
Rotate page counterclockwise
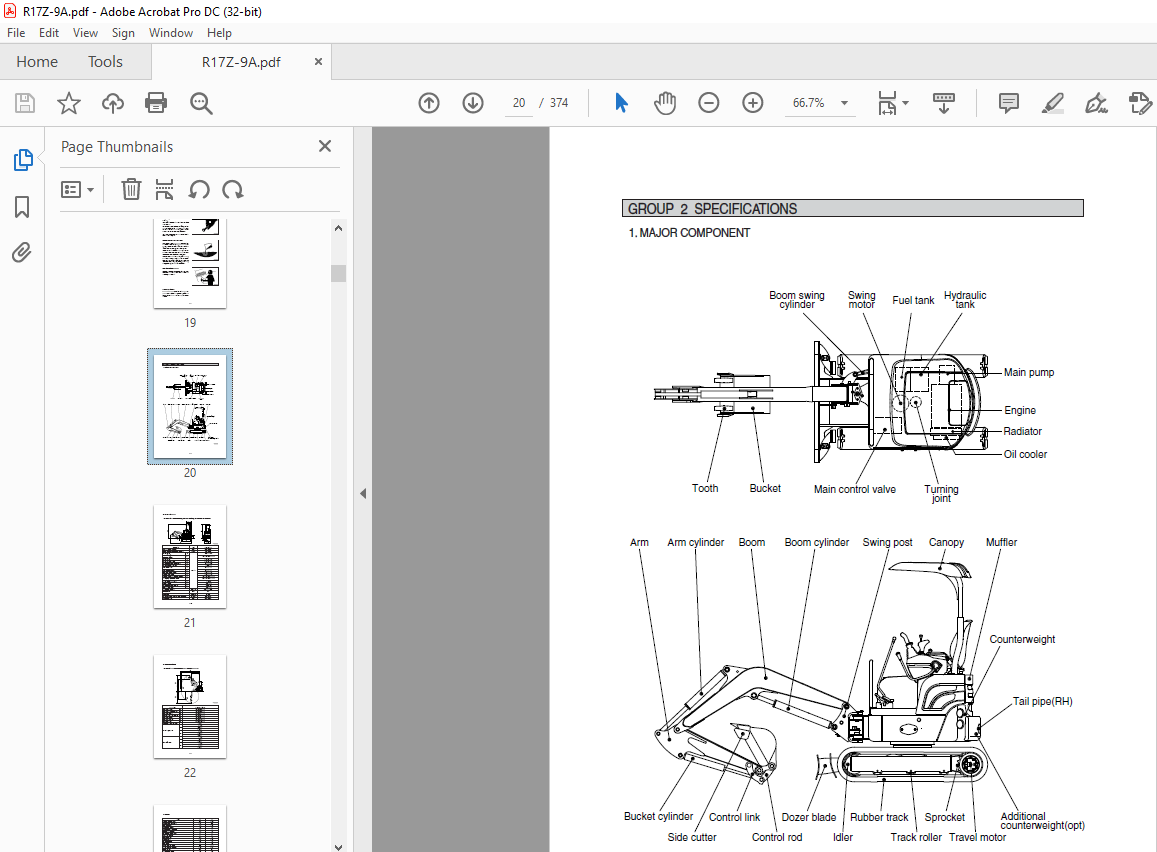pos(199,190)
